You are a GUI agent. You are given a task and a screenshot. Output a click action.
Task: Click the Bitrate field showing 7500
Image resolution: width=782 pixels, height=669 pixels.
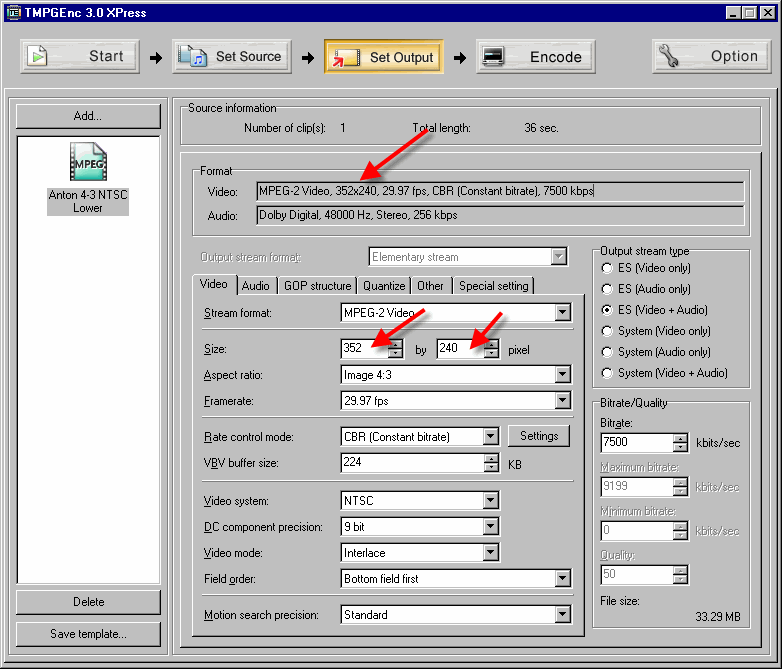click(x=637, y=443)
